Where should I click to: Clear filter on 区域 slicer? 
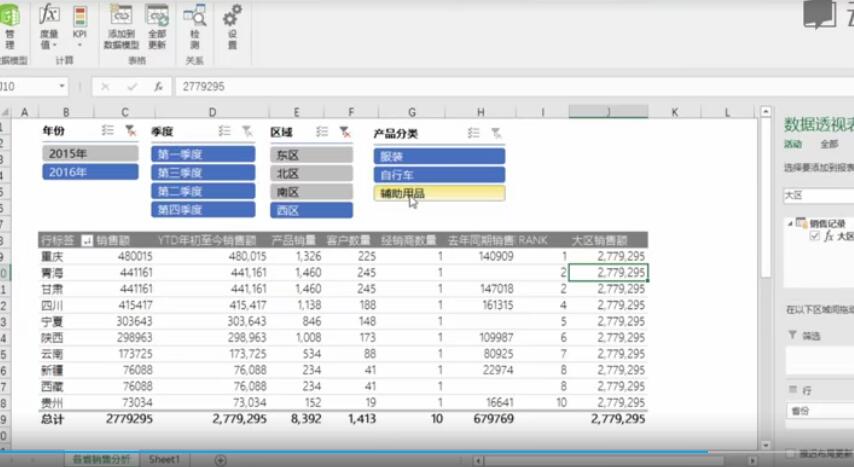click(344, 131)
